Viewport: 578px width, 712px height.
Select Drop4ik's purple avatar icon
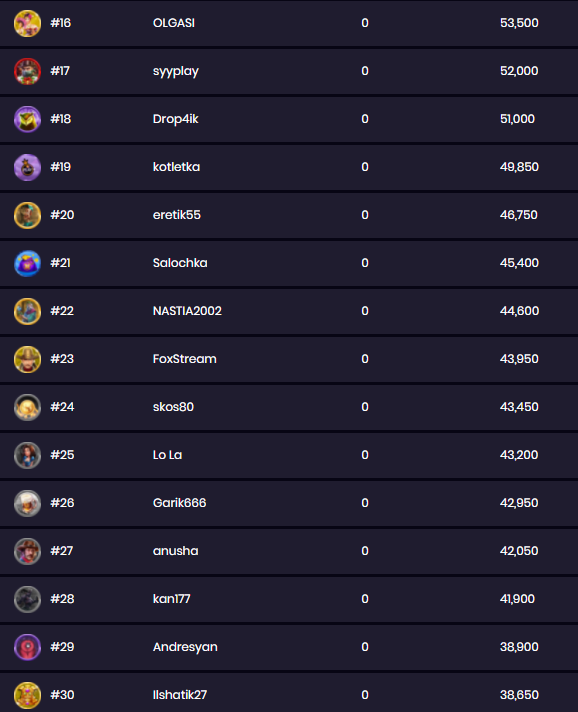pyautogui.click(x=27, y=119)
